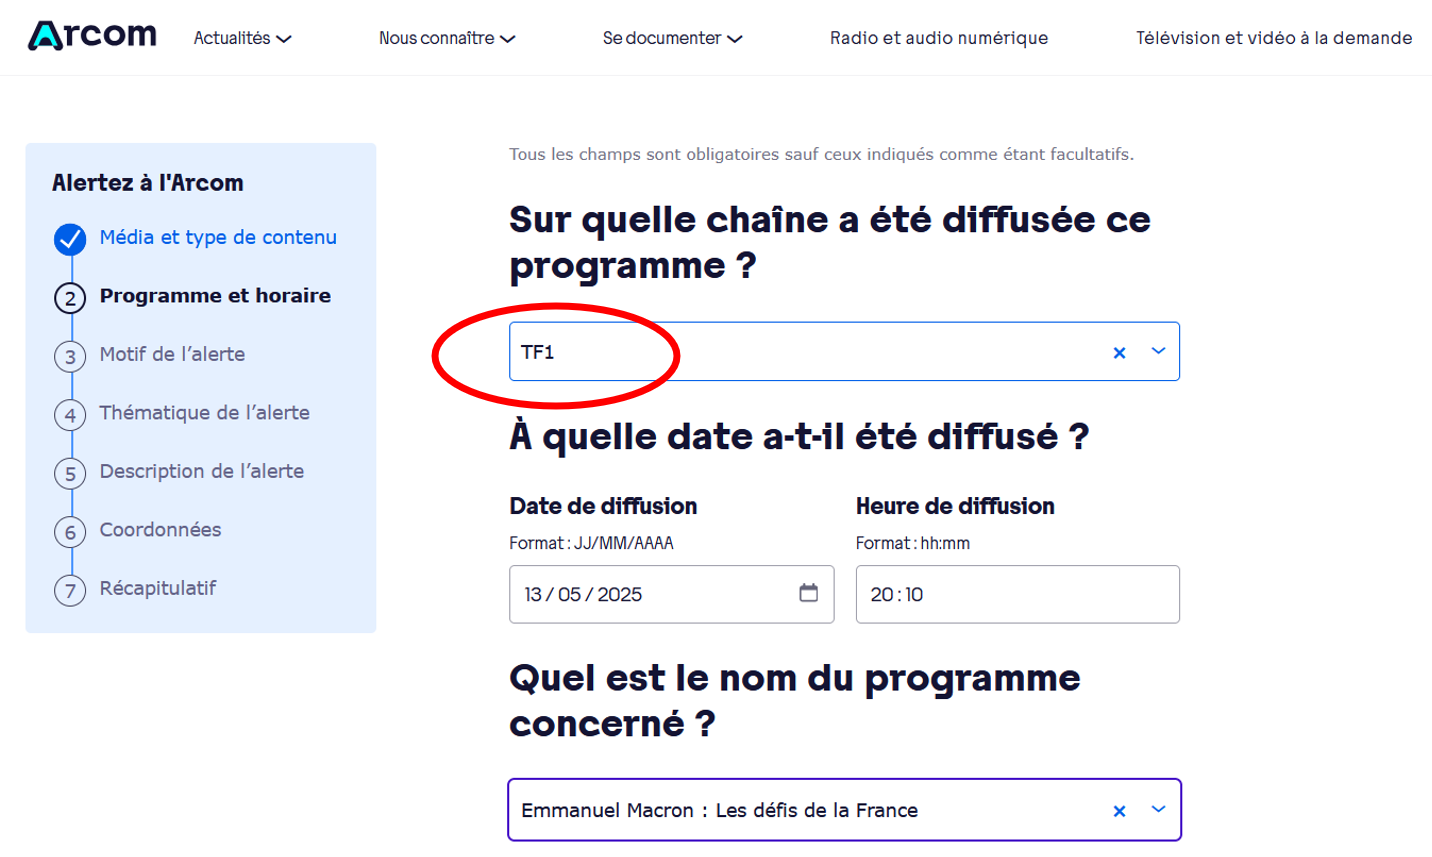Expand the Se documenter menu
The height and width of the screenshot is (857, 1432).
click(x=672, y=38)
